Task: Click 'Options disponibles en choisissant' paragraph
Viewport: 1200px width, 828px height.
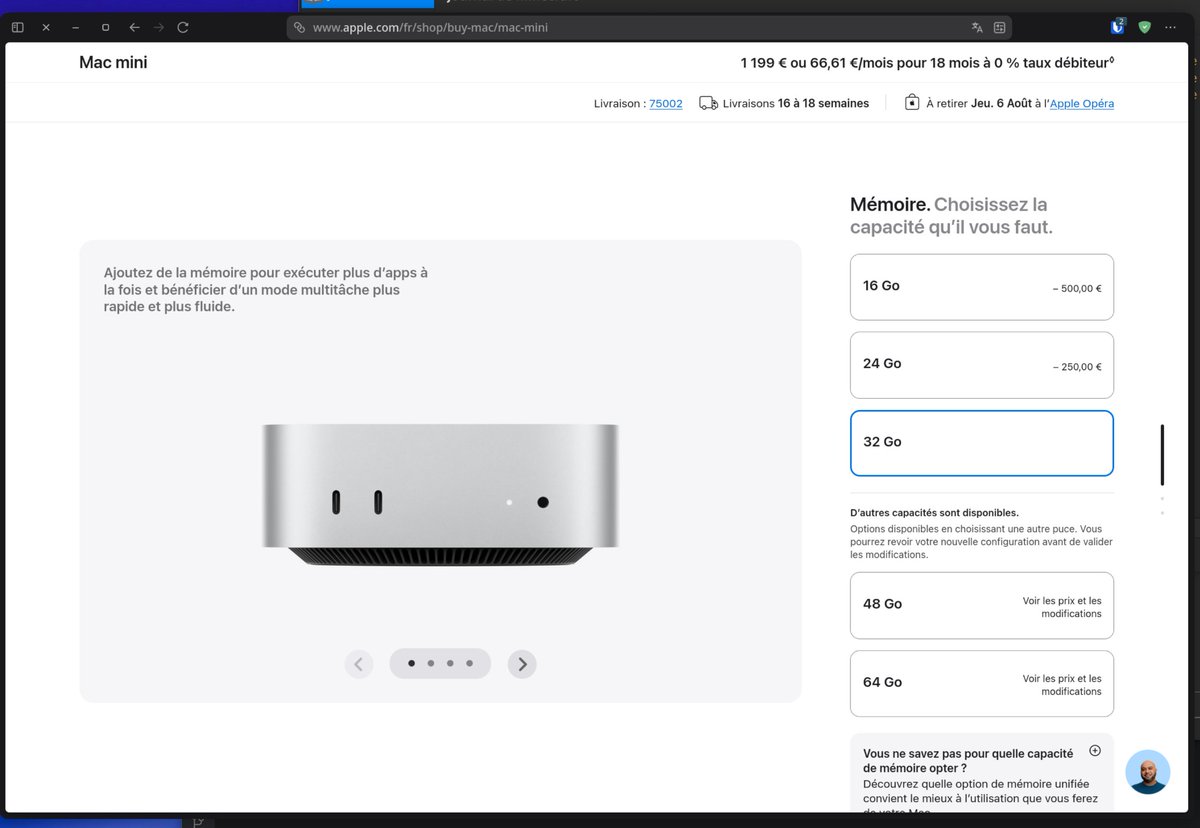Action: (x=981, y=542)
